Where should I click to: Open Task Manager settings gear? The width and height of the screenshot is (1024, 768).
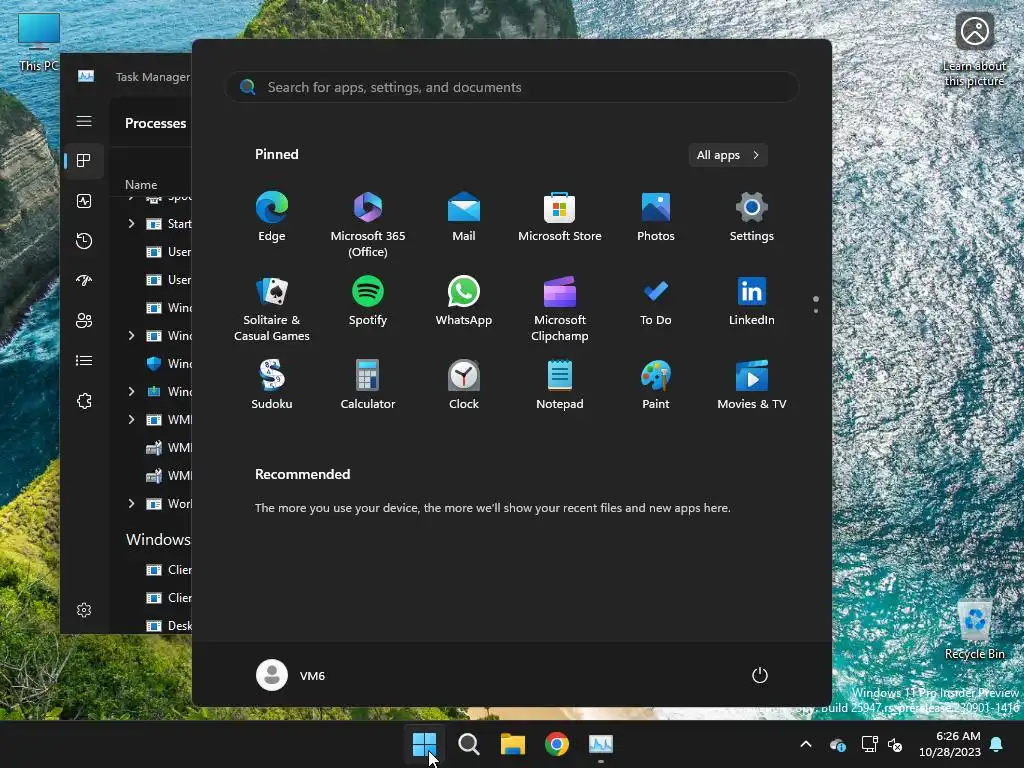pos(84,610)
